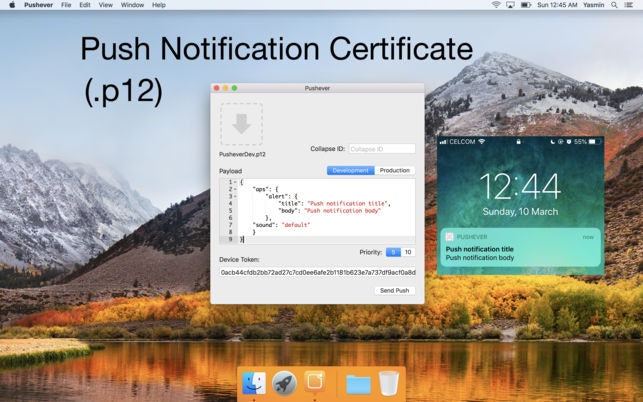The height and width of the screenshot is (402, 643).
Task: Open the Help menu
Action: click(x=159, y=5)
